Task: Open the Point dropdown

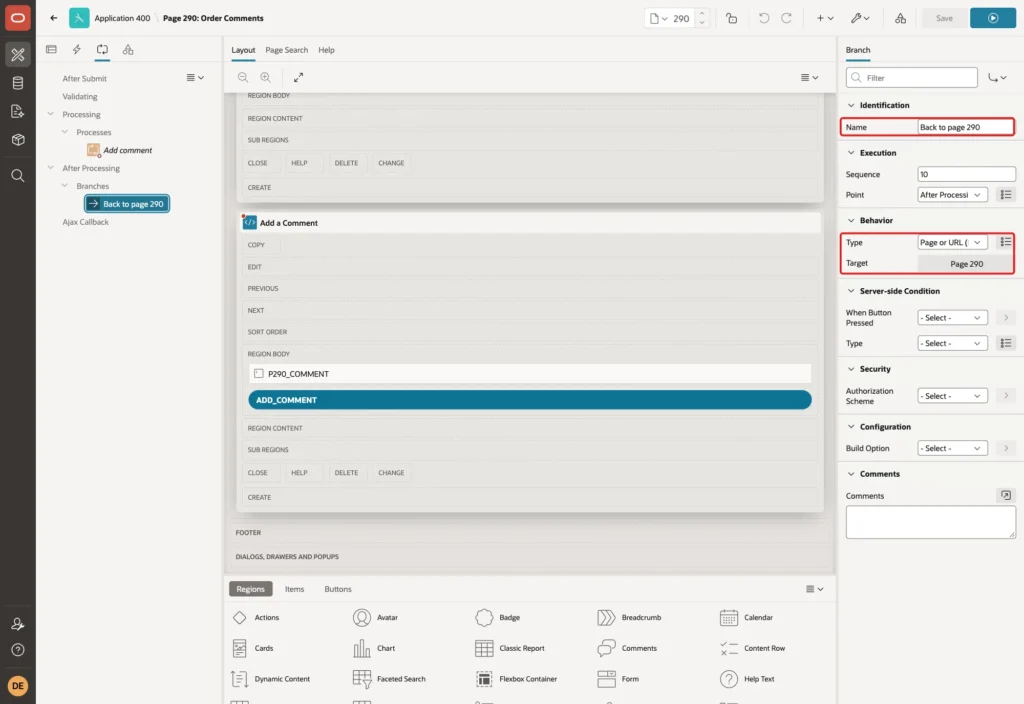Action: [952, 195]
